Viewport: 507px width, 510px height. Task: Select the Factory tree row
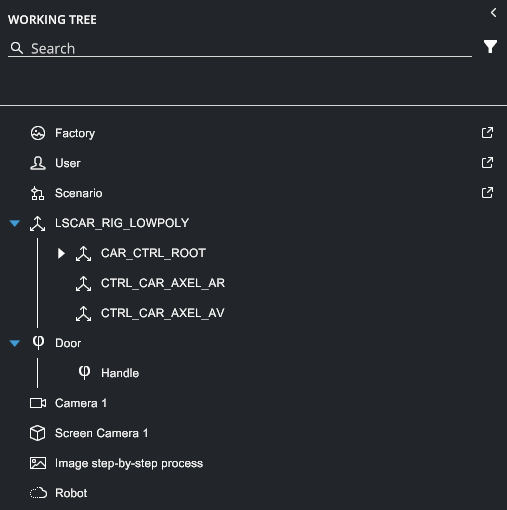[253, 133]
